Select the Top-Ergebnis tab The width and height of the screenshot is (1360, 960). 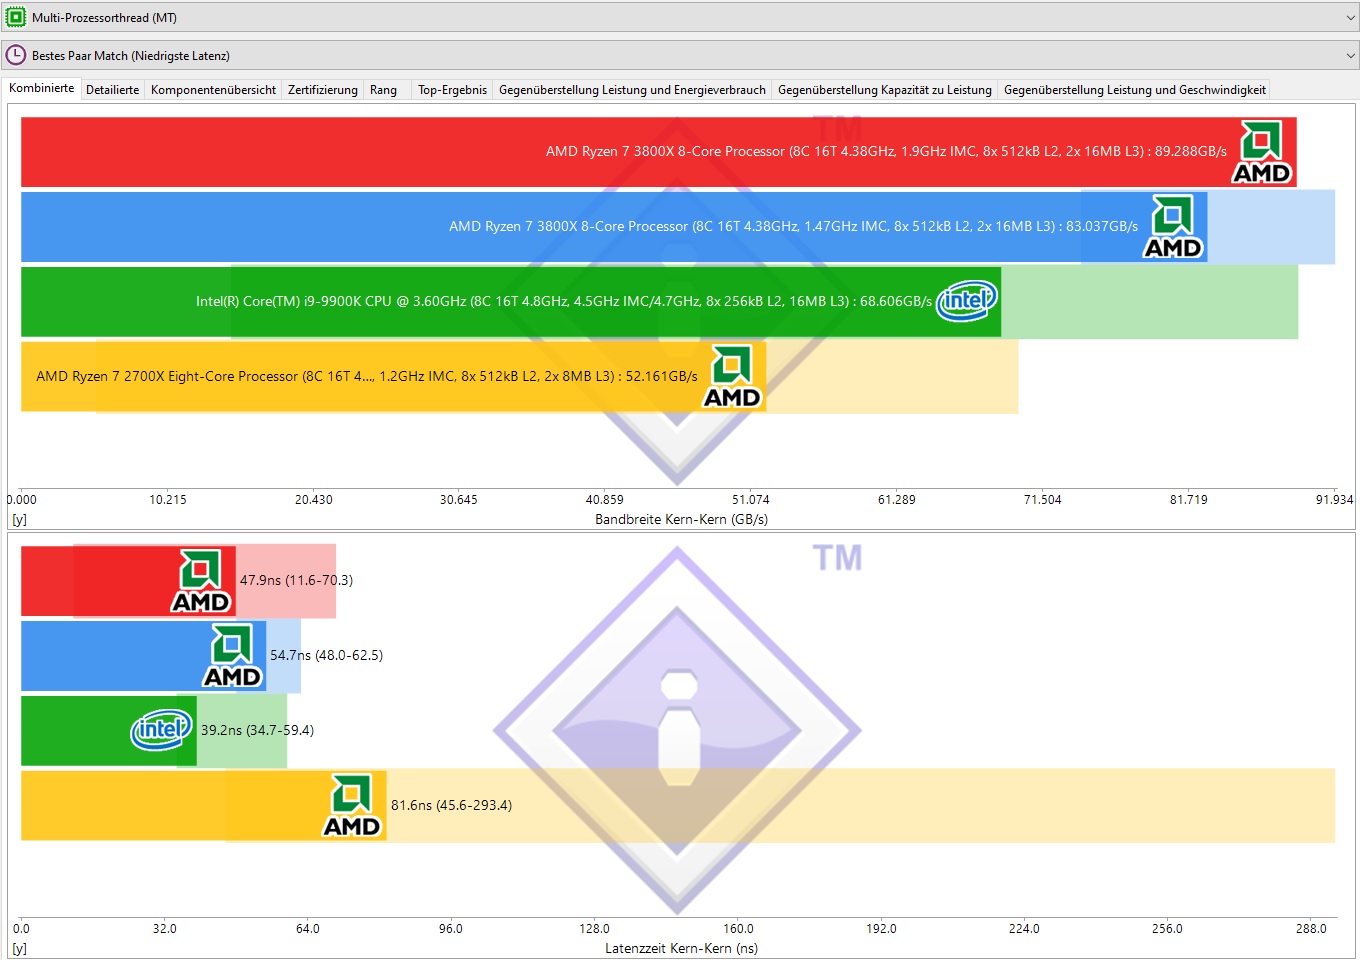pos(452,90)
